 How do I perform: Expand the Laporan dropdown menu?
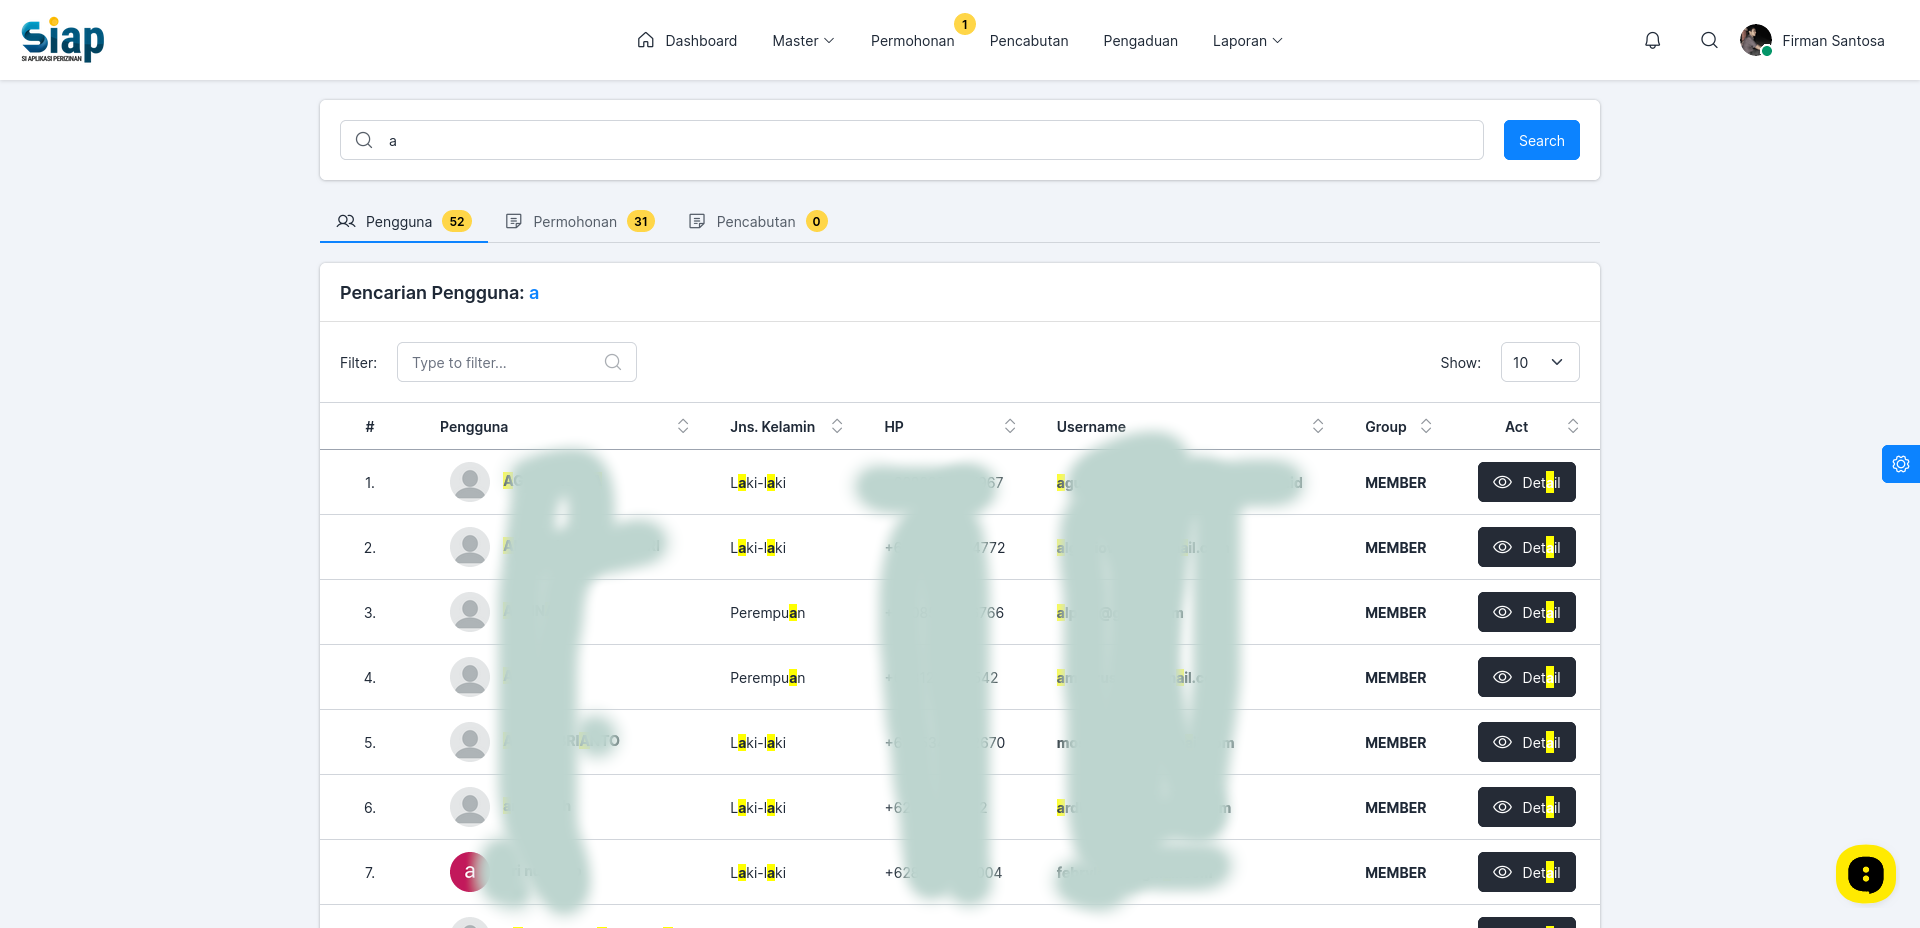(x=1247, y=41)
